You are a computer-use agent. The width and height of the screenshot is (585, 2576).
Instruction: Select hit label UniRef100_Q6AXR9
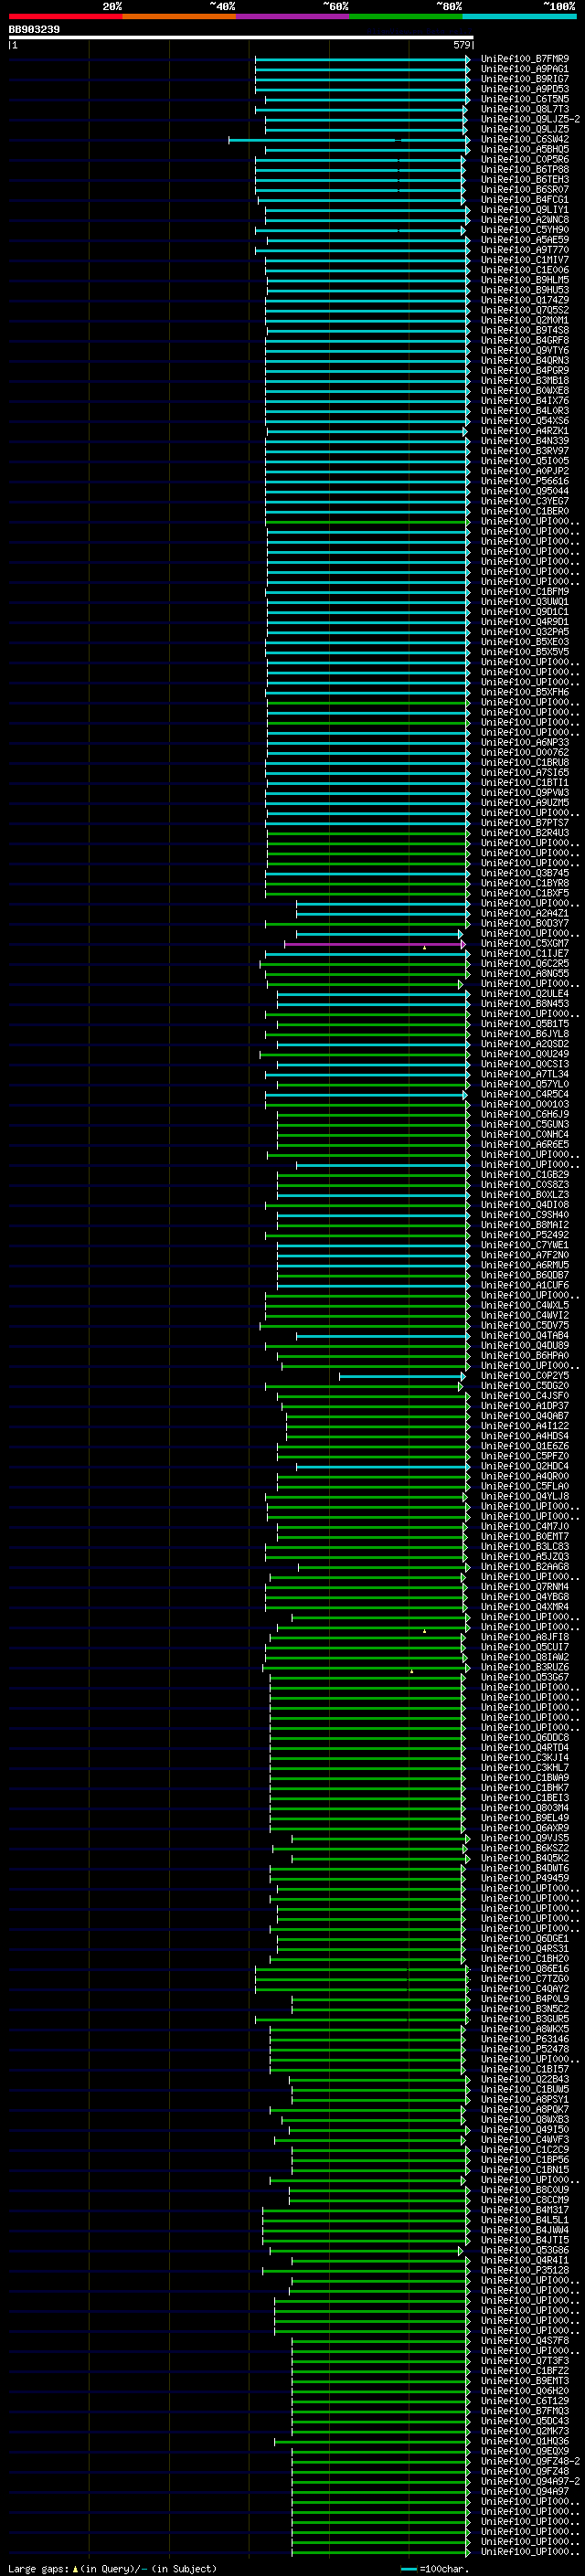click(525, 1828)
